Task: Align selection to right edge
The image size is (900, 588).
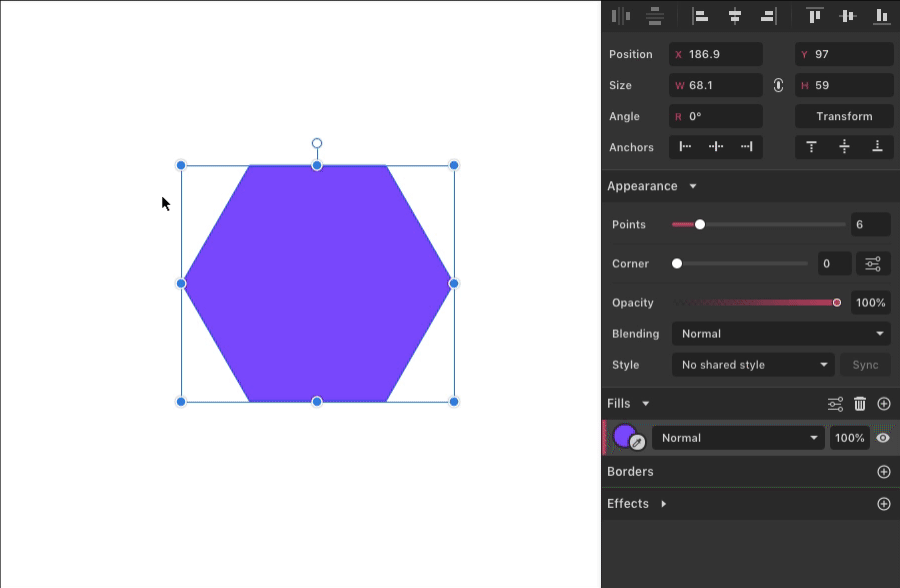Action: click(x=768, y=15)
